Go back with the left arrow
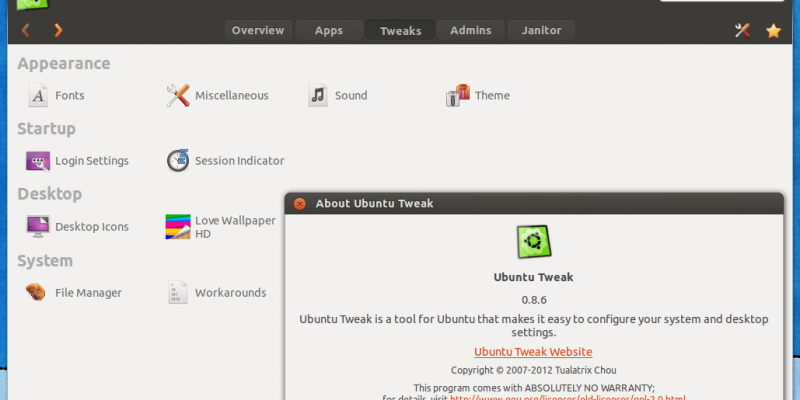800x400 pixels. [26, 31]
